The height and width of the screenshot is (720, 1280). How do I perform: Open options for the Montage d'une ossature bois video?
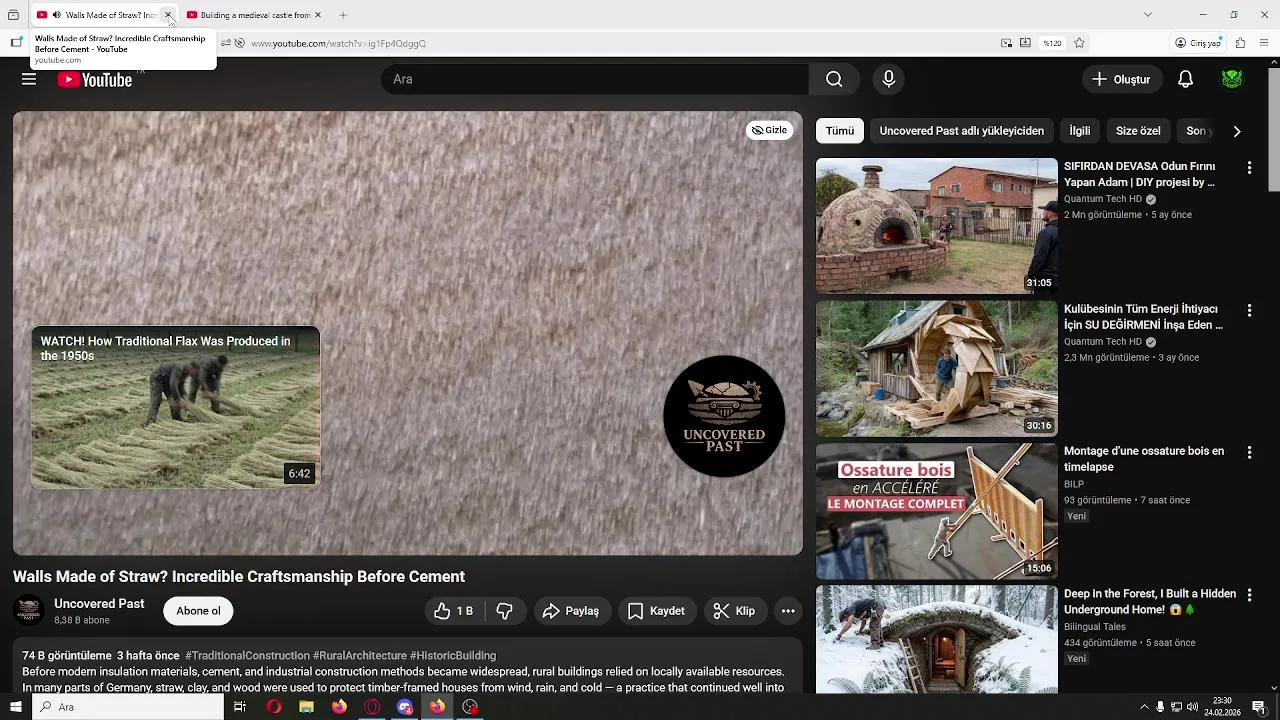[1249, 453]
